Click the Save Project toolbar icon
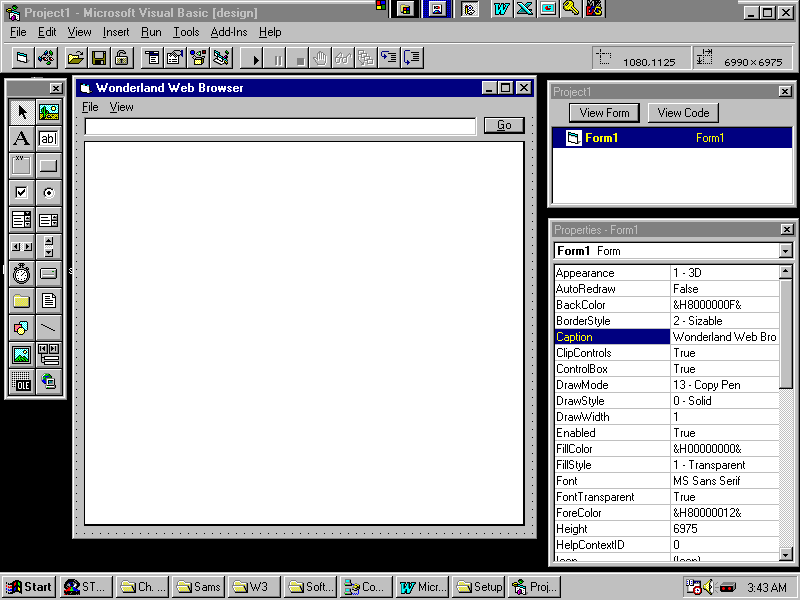The width and height of the screenshot is (800, 600). pyautogui.click(x=99, y=58)
